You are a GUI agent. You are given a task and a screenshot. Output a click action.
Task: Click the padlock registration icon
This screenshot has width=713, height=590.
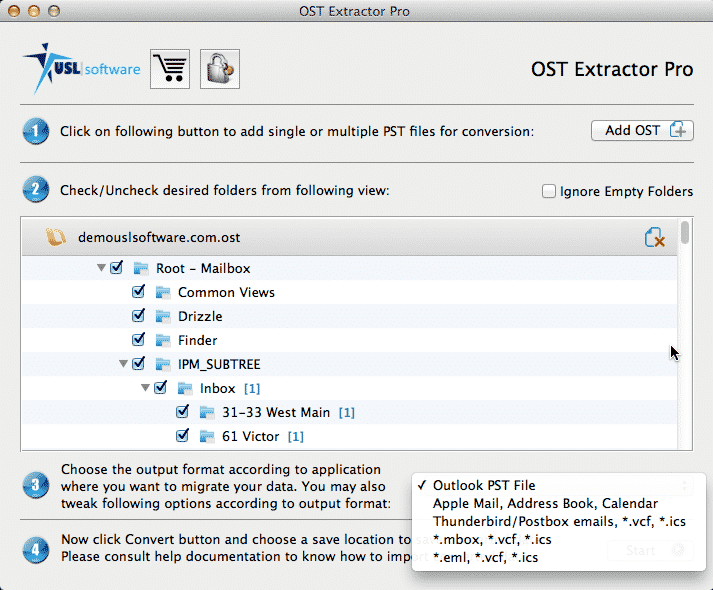220,69
